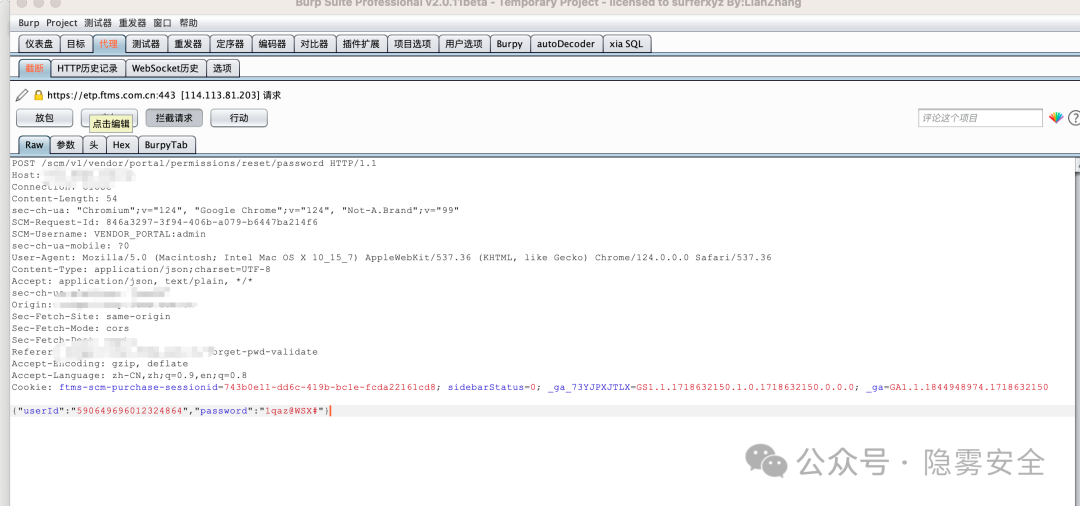Image resolution: width=1080 pixels, height=506 pixels.
Task: Click the sidebarStatus=0 cookie text
Action: pyautogui.click(x=492, y=387)
